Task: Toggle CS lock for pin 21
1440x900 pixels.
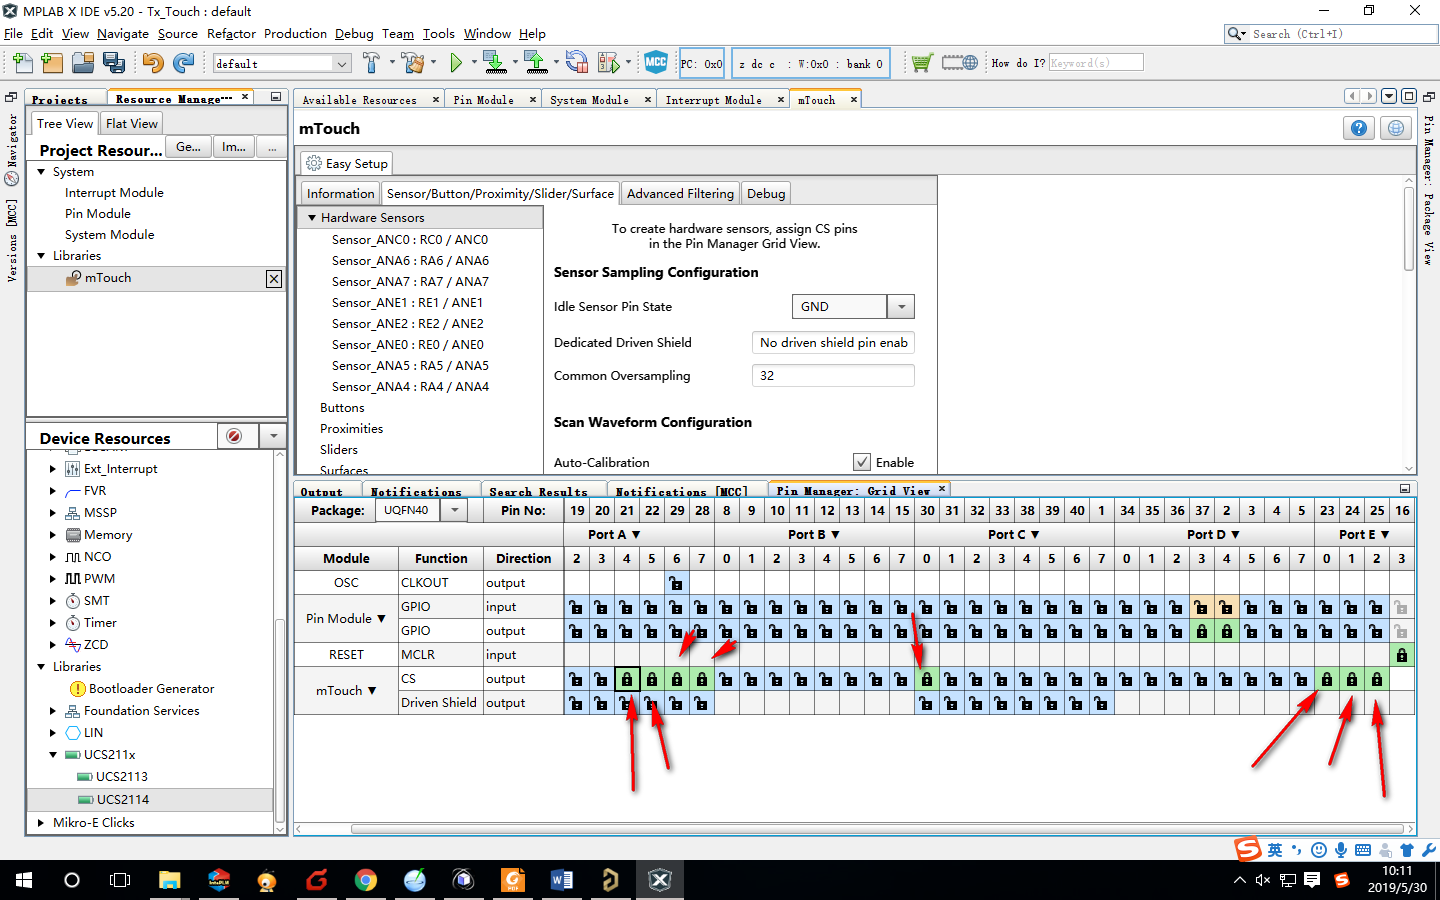Action: point(627,679)
